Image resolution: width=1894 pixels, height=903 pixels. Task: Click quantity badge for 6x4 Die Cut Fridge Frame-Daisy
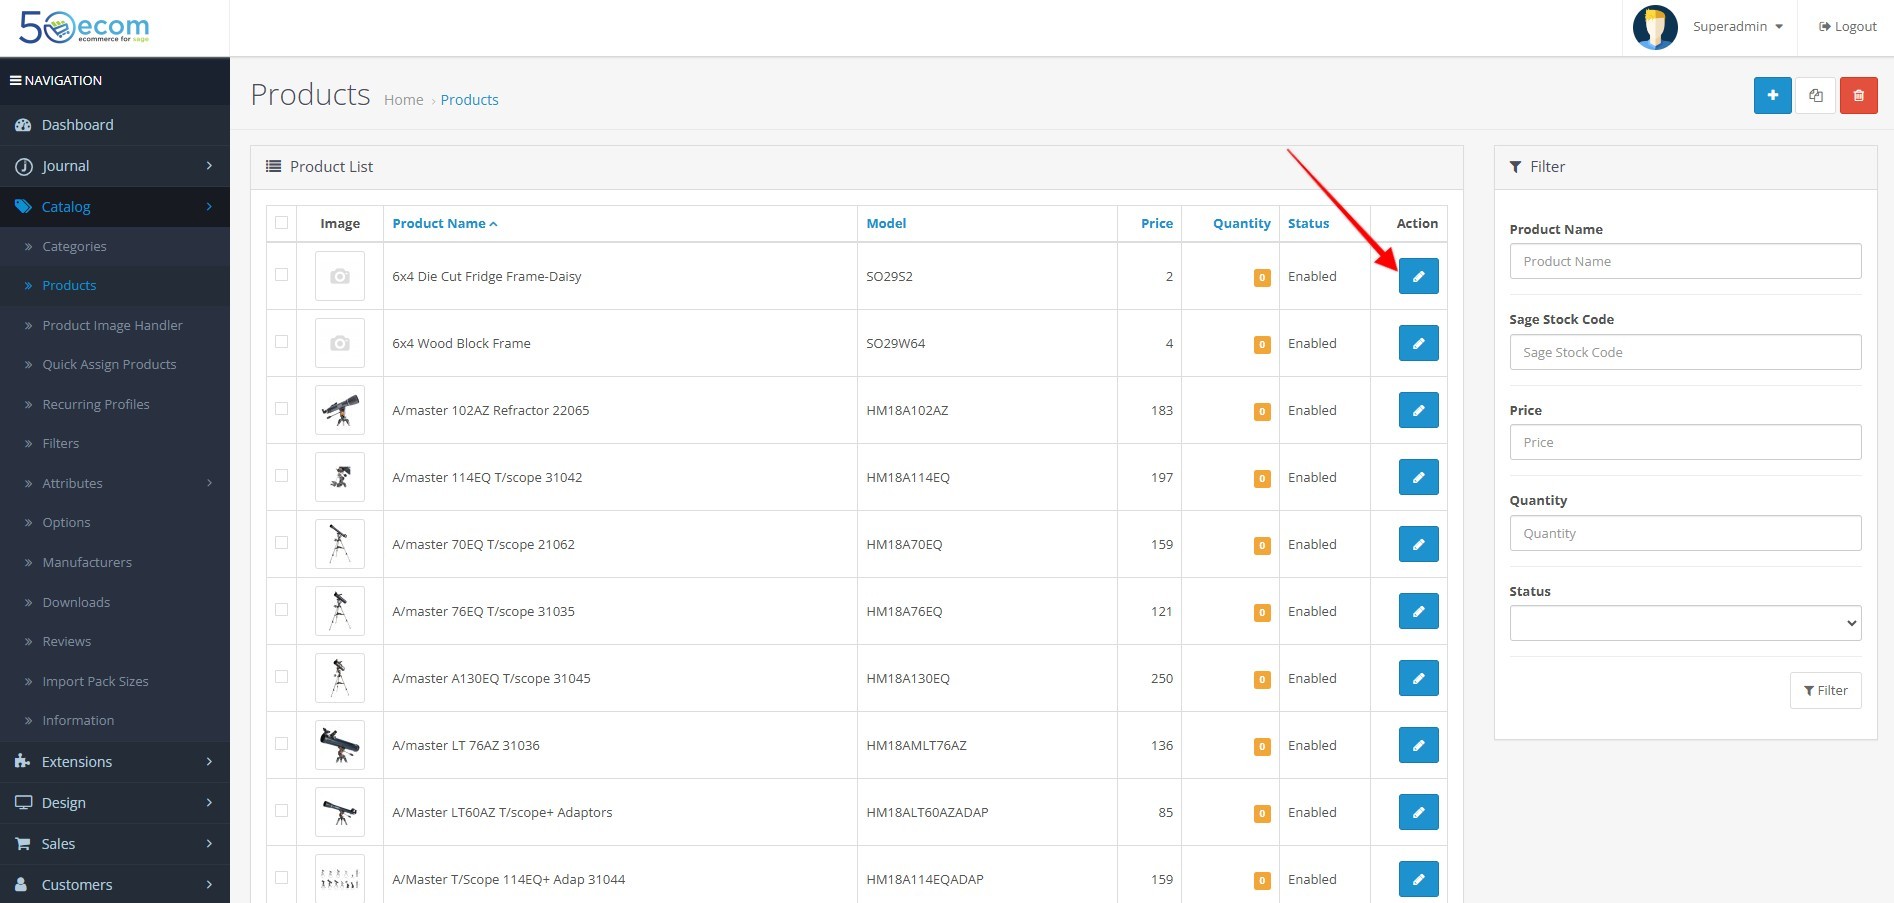1262,277
